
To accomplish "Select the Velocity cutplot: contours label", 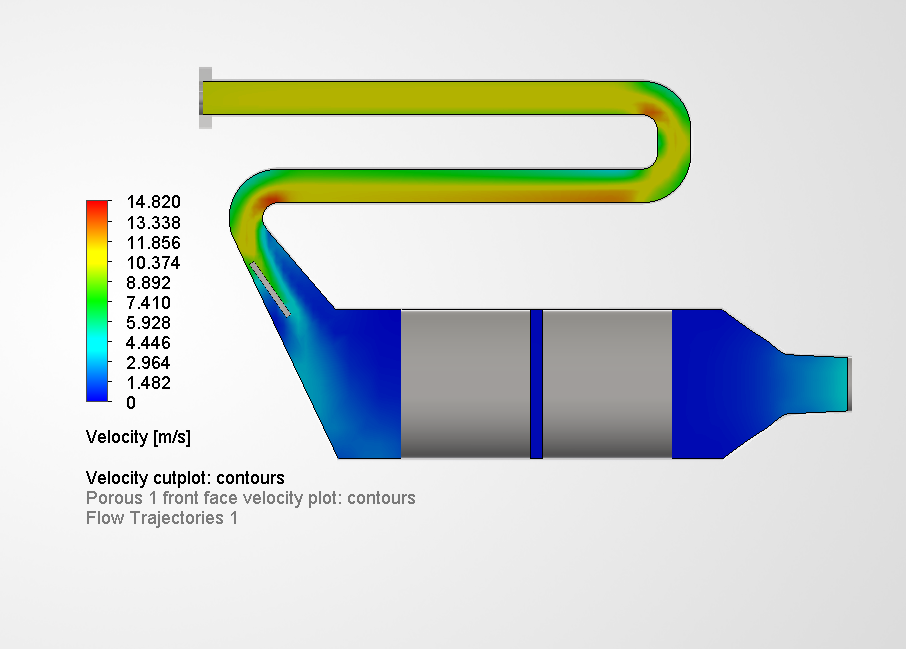I will (x=185, y=477).
